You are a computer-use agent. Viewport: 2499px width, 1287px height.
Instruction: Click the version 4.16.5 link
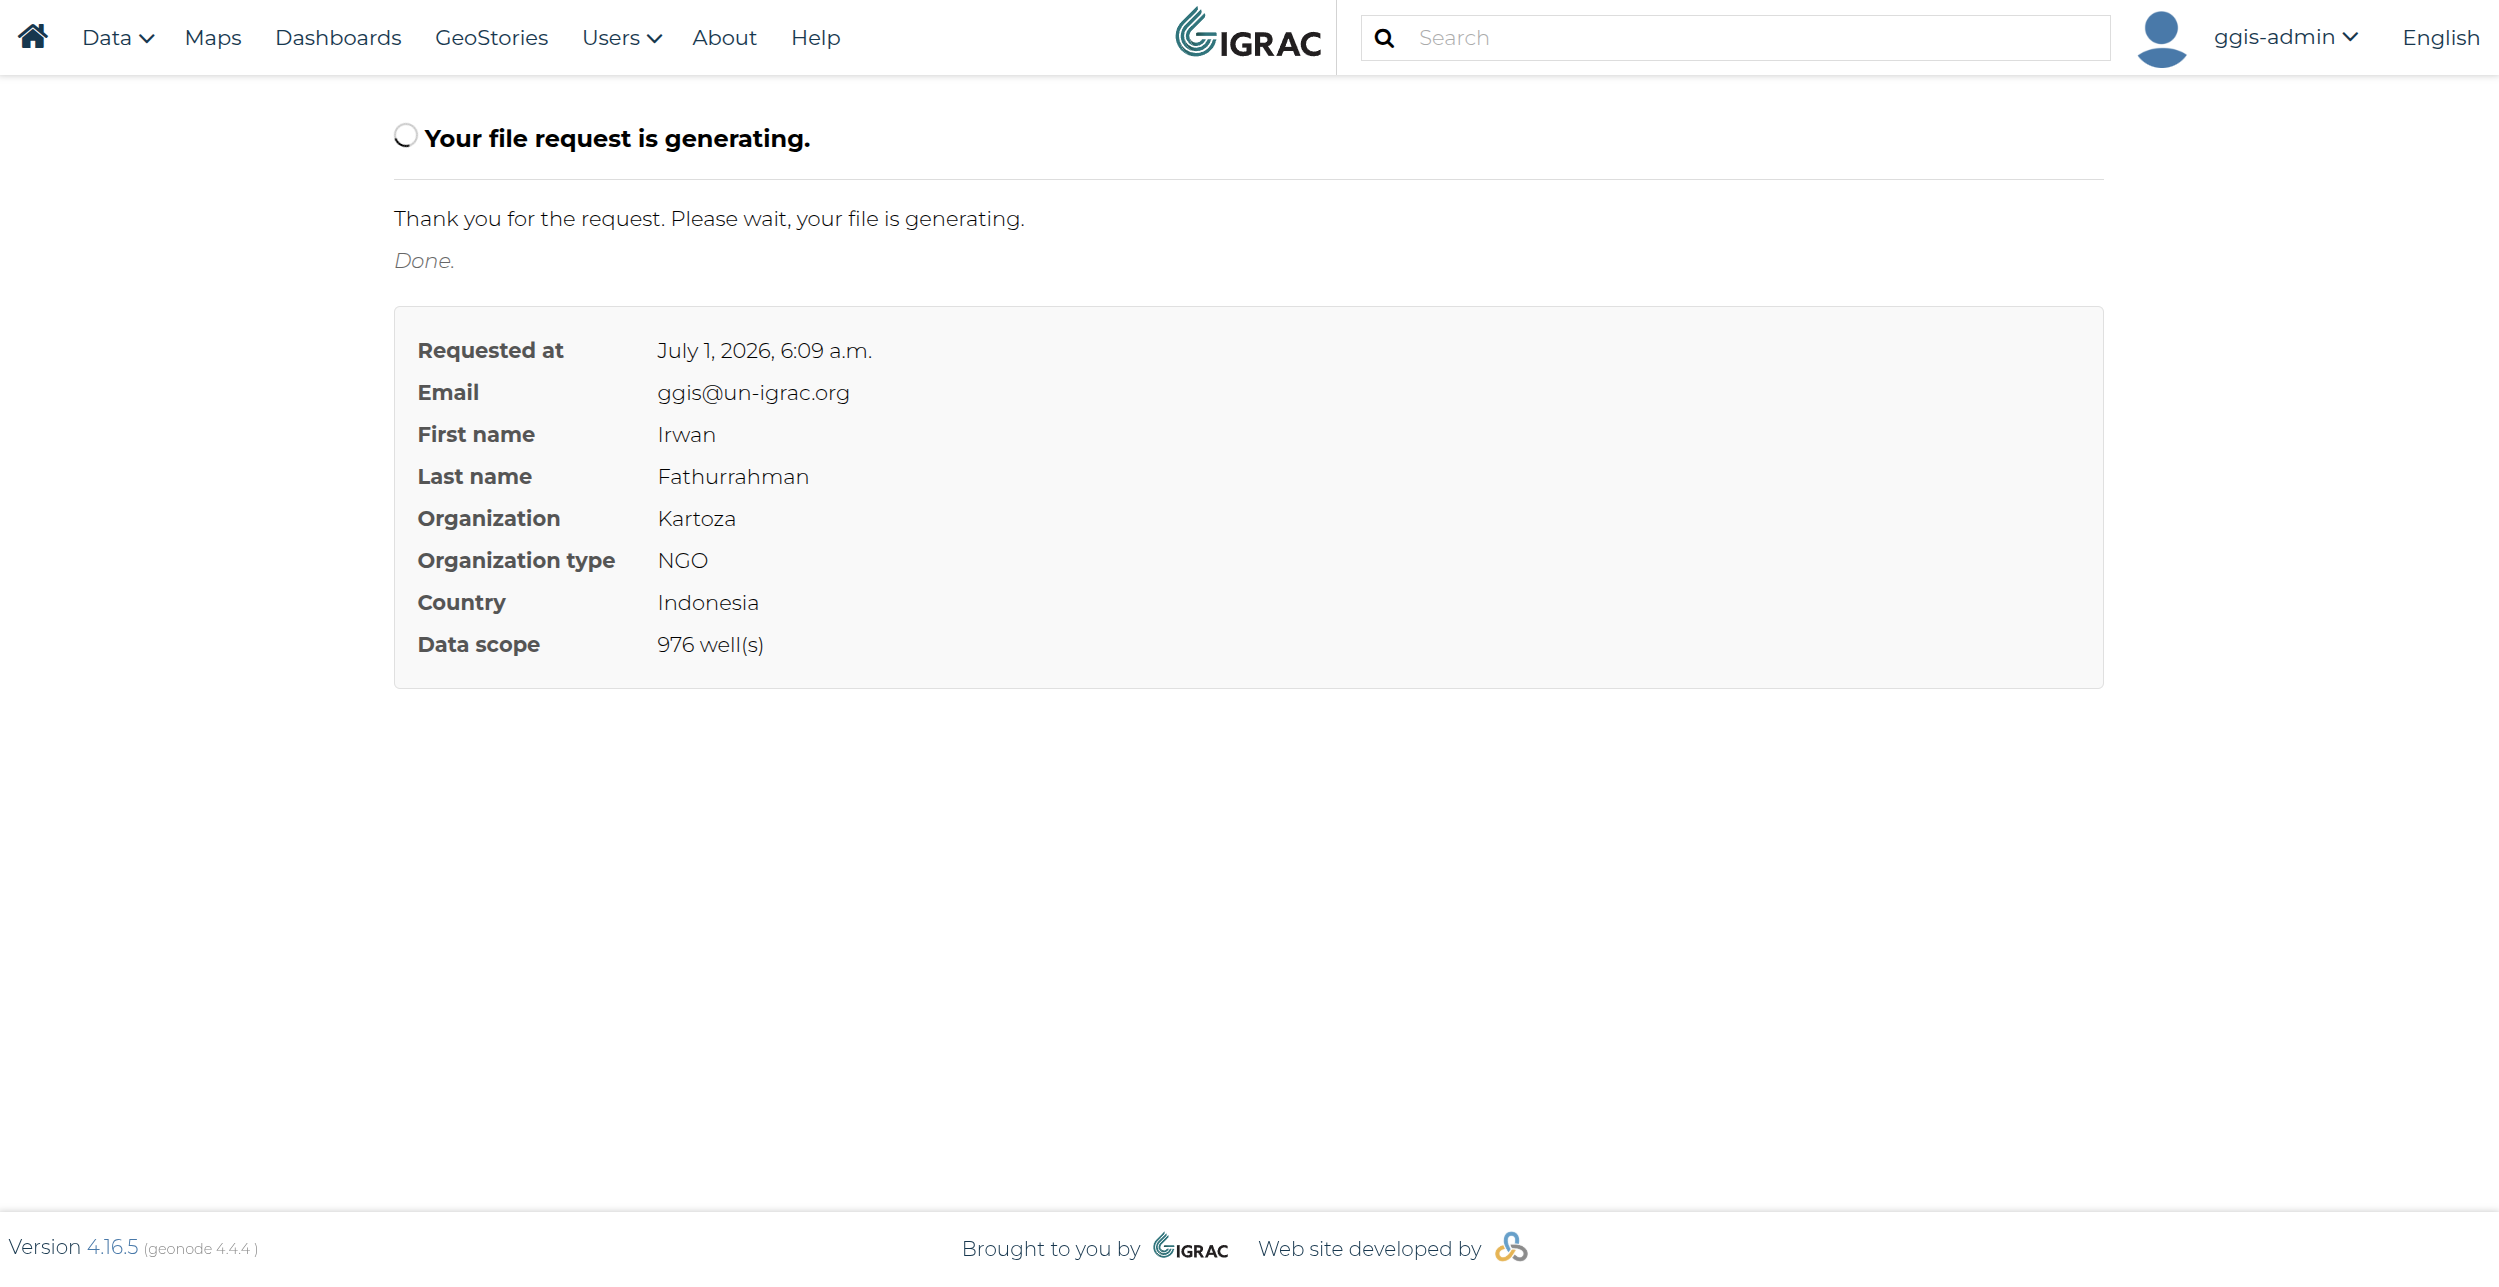point(112,1247)
